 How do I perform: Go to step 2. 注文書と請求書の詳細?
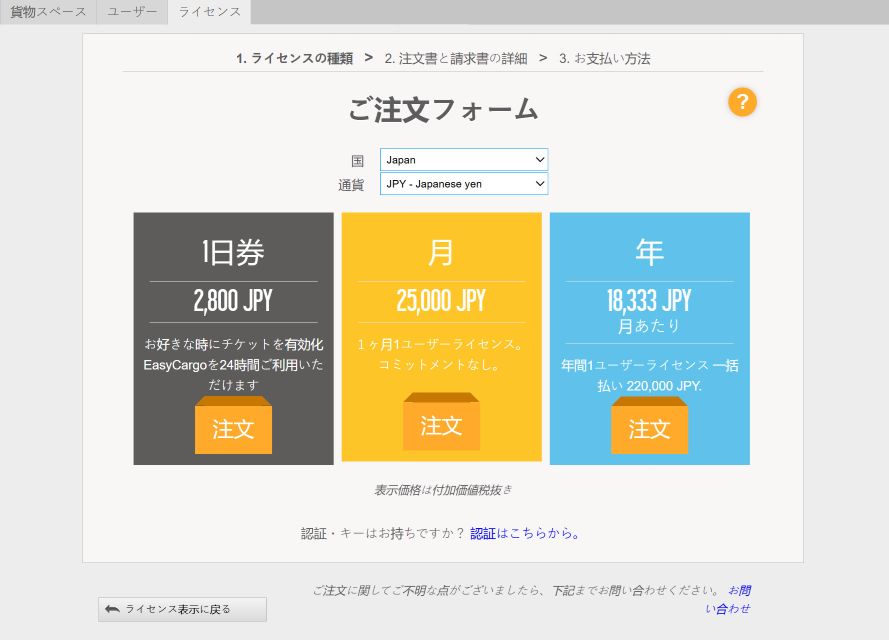(455, 58)
